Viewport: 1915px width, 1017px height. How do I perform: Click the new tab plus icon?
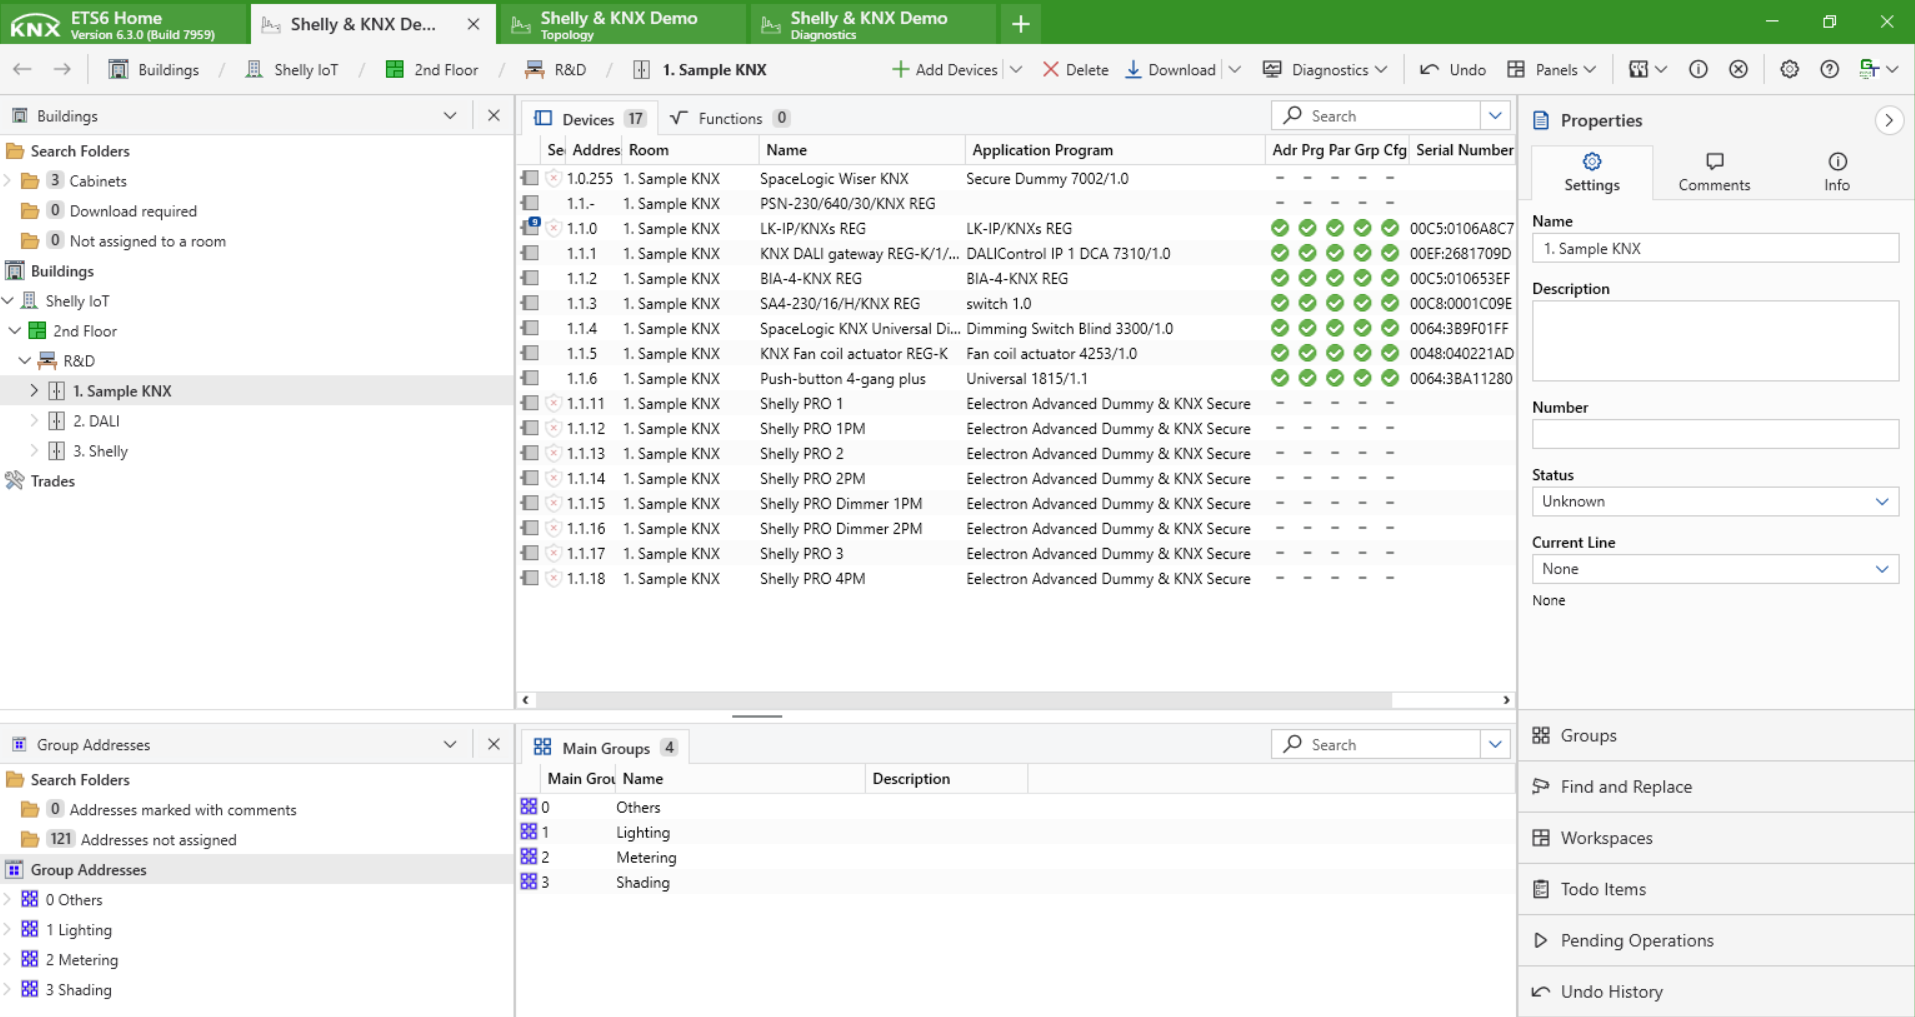1020,23
